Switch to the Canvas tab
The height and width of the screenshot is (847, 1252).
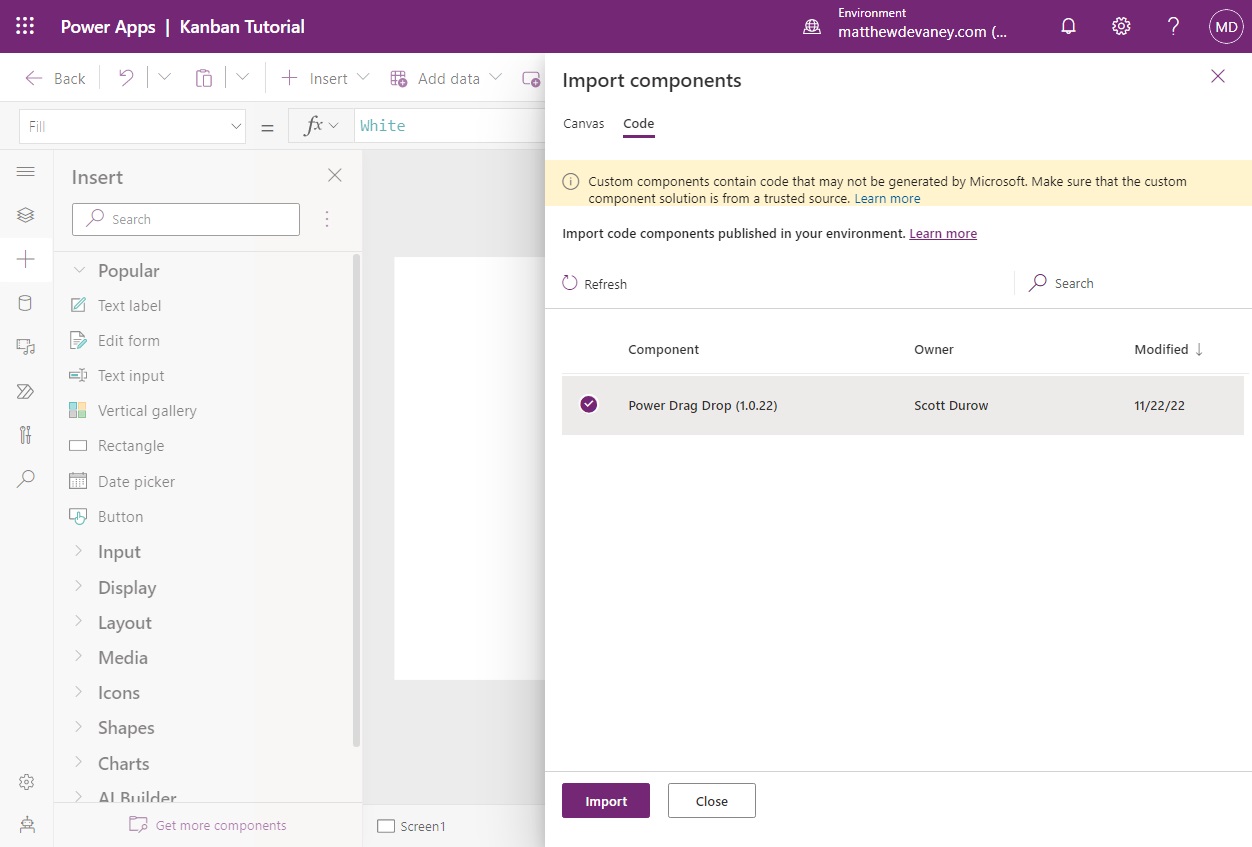click(584, 123)
